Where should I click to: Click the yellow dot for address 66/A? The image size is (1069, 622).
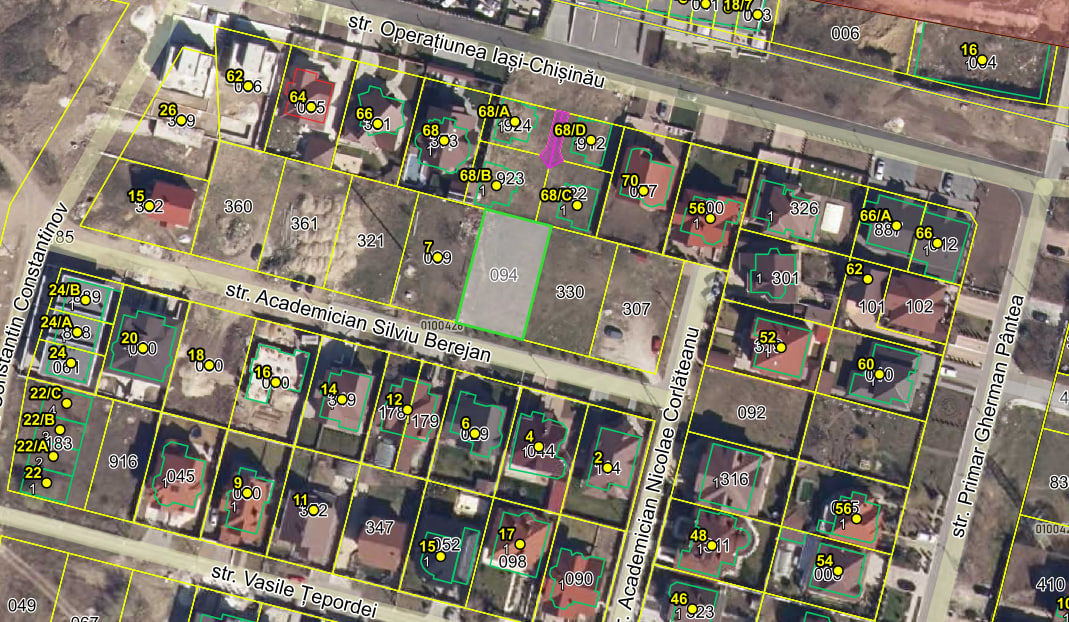pyautogui.click(x=897, y=226)
